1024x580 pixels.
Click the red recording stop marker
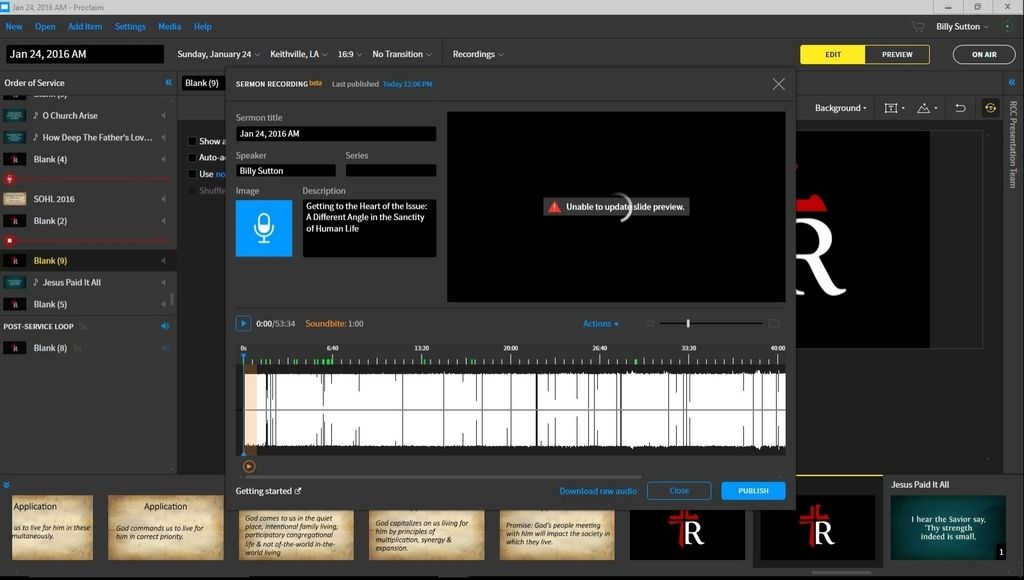(x=9, y=240)
